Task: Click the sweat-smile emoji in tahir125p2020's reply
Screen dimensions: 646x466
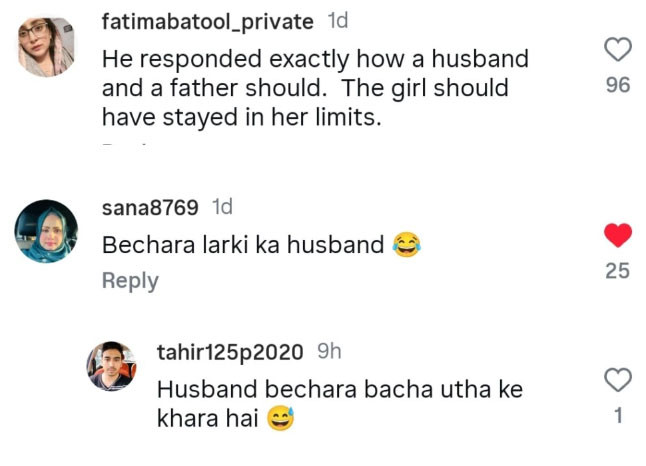Action: (x=281, y=421)
